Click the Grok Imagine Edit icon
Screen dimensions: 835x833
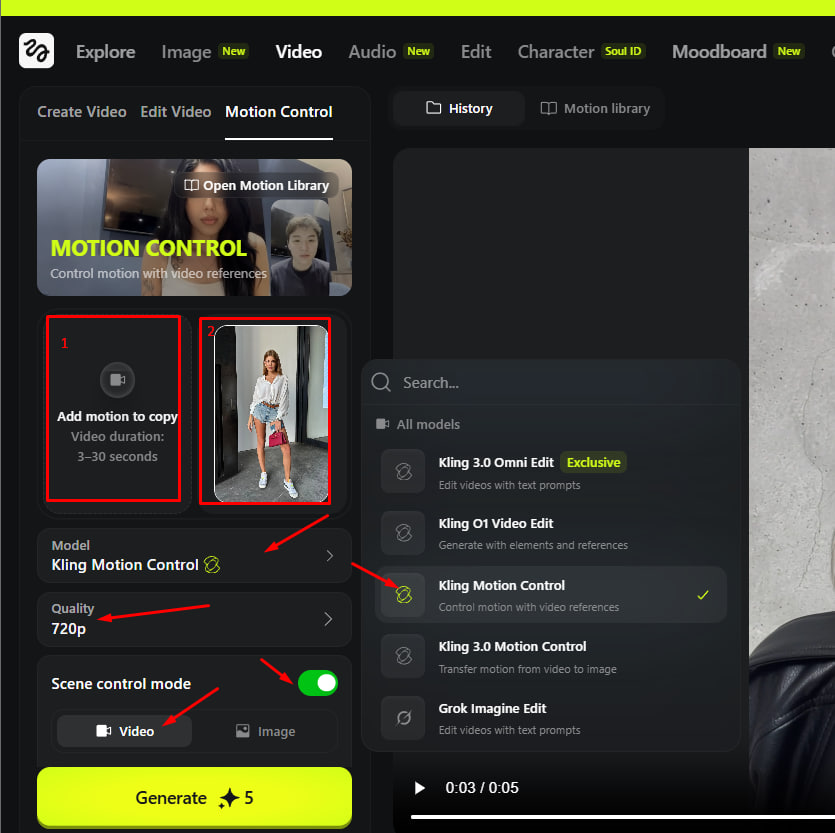coord(403,718)
